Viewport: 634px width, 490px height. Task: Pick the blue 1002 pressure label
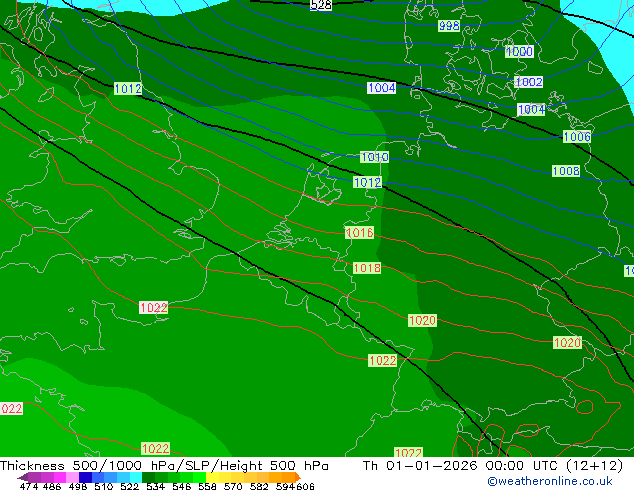[529, 82]
